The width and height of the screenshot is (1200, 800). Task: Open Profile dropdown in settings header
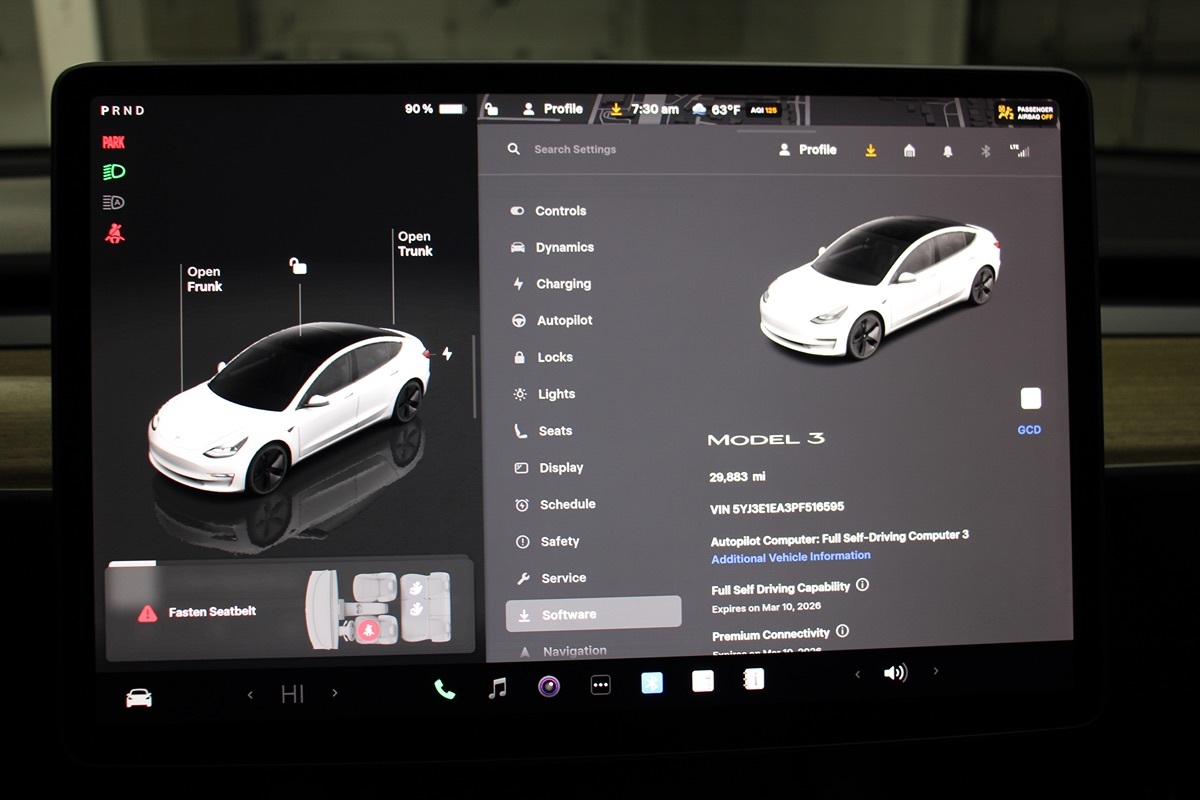(807, 150)
